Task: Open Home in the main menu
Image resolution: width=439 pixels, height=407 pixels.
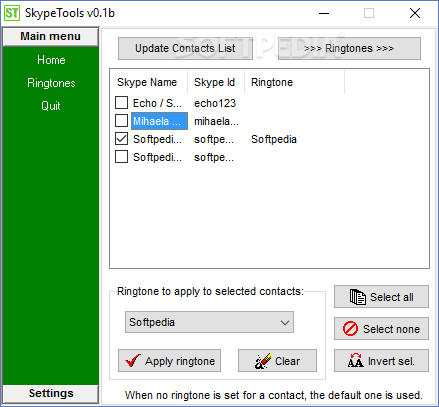Action: point(51,60)
